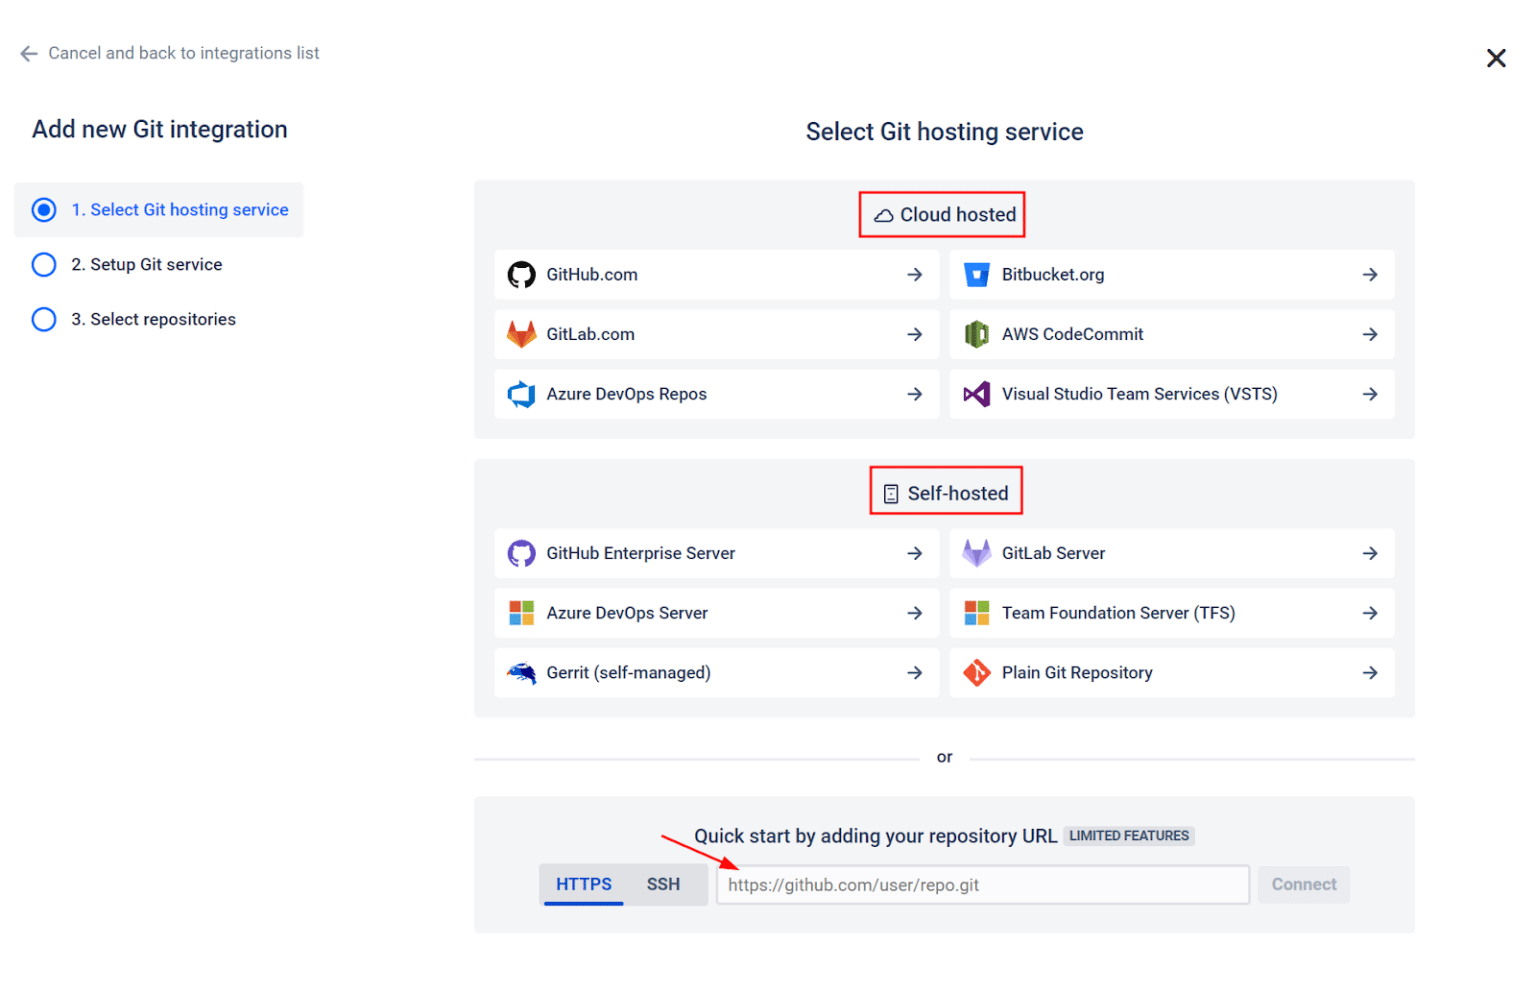Click the AWS CodeCommit icon
Screen dimensions: 1536x993
[976, 334]
